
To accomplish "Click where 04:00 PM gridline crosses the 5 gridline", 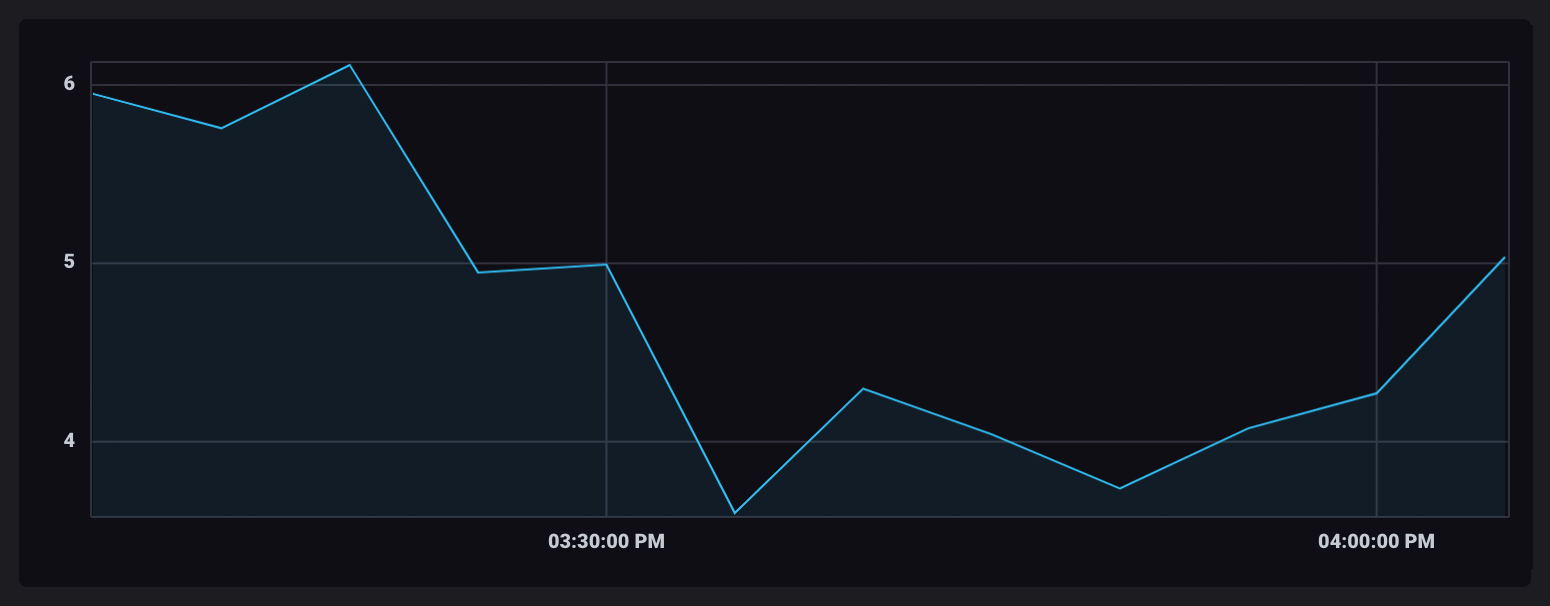I will [x=1377, y=263].
